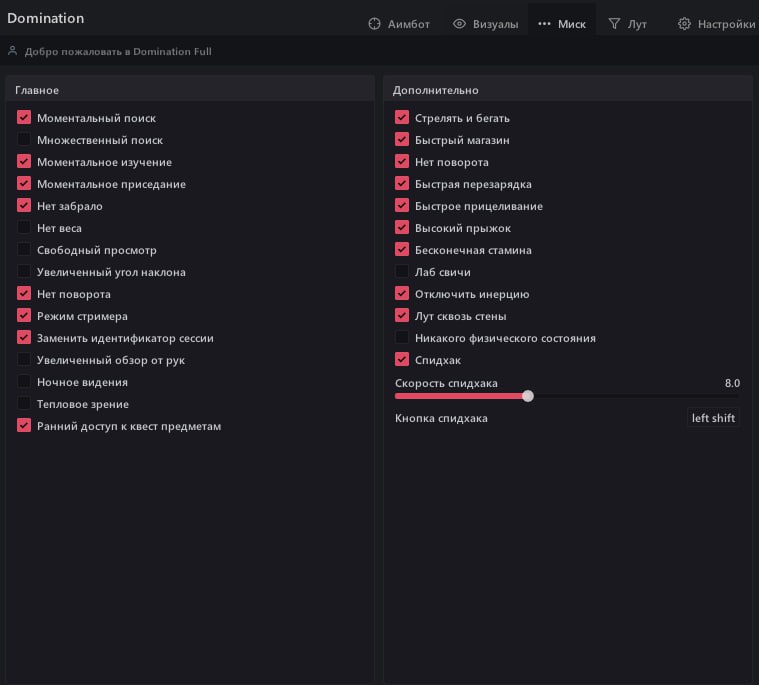Click the Скорость спидхака slider handle
The width and height of the screenshot is (759, 685).
[x=528, y=396]
